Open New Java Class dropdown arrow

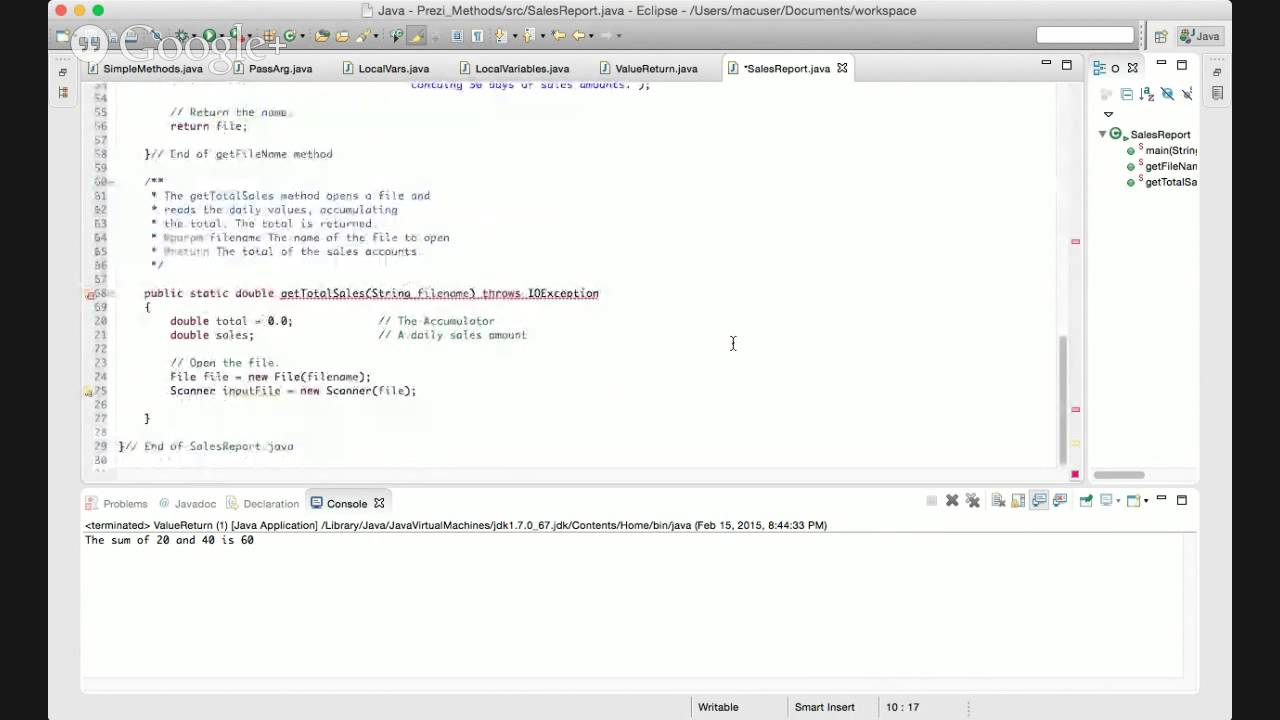(x=302, y=36)
